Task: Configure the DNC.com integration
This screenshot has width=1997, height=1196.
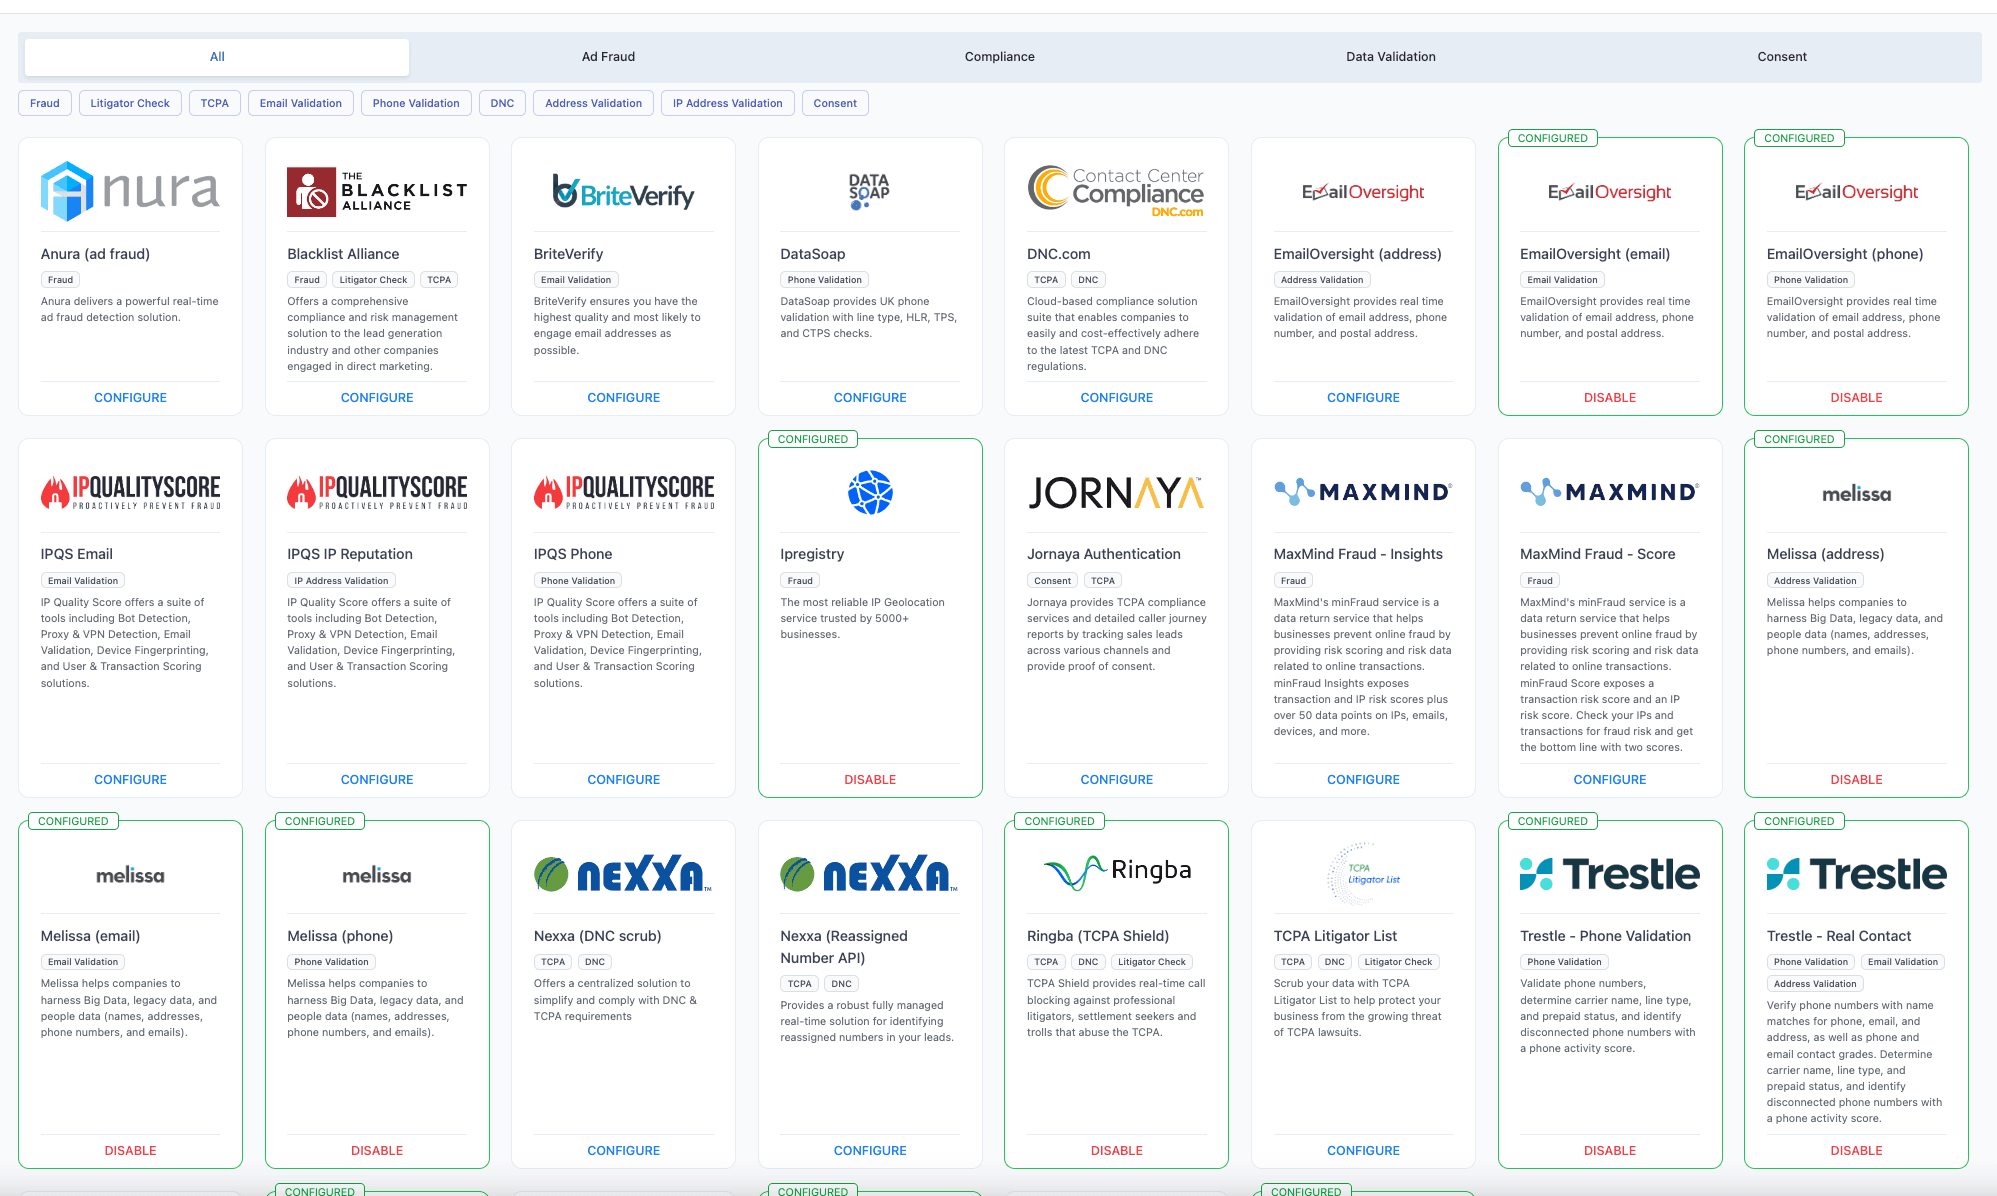Action: click(x=1117, y=398)
